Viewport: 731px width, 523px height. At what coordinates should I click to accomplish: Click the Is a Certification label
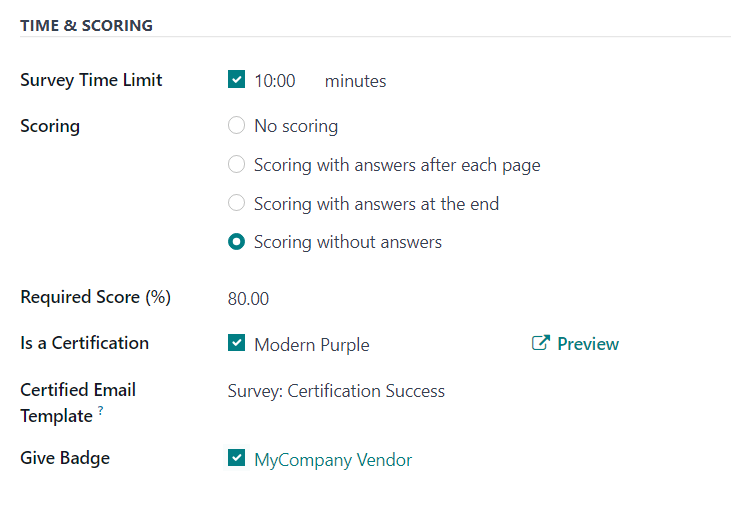(x=84, y=343)
